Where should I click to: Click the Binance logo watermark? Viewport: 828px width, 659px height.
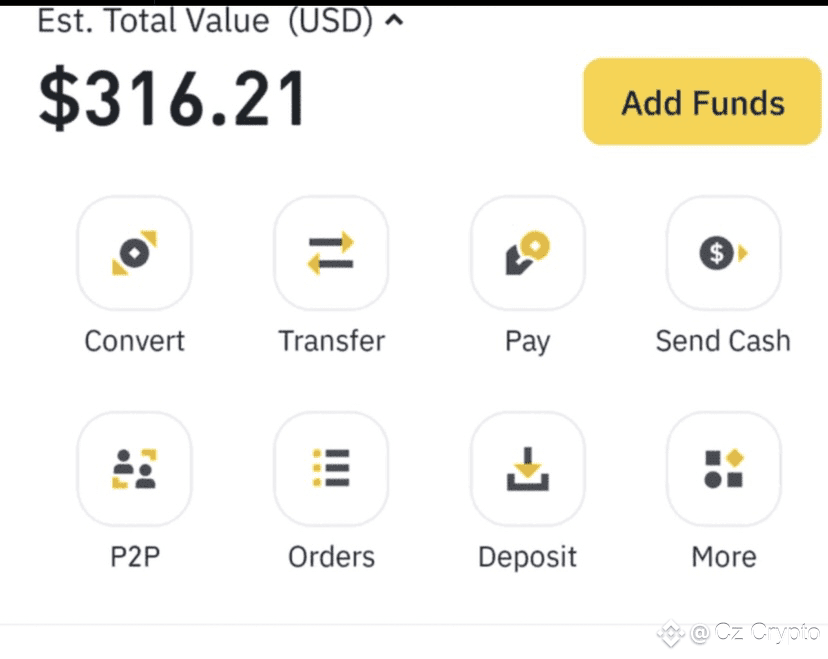(671, 633)
